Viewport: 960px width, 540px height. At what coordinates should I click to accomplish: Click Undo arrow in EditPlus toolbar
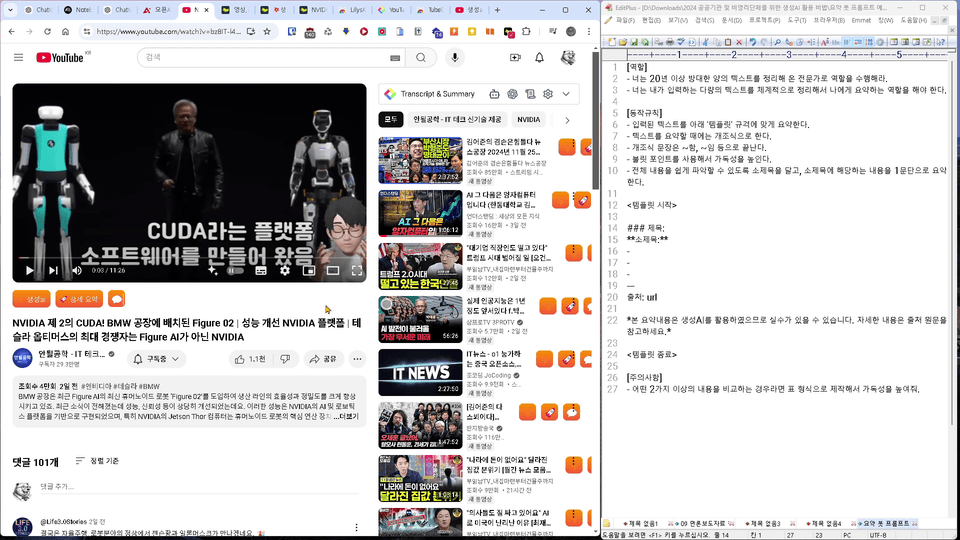[753, 42]
